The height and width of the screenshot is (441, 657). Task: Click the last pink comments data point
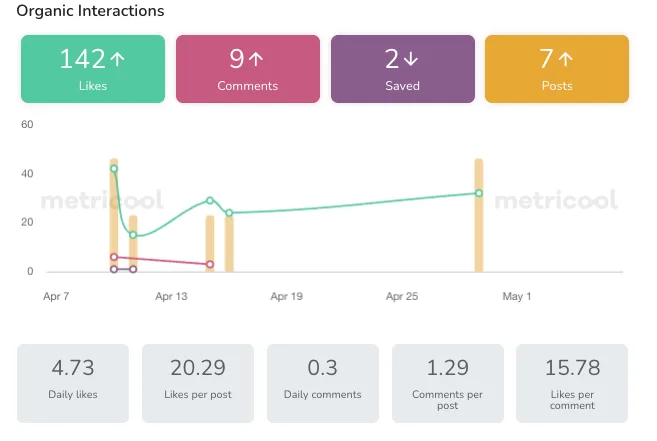[210, 265]
